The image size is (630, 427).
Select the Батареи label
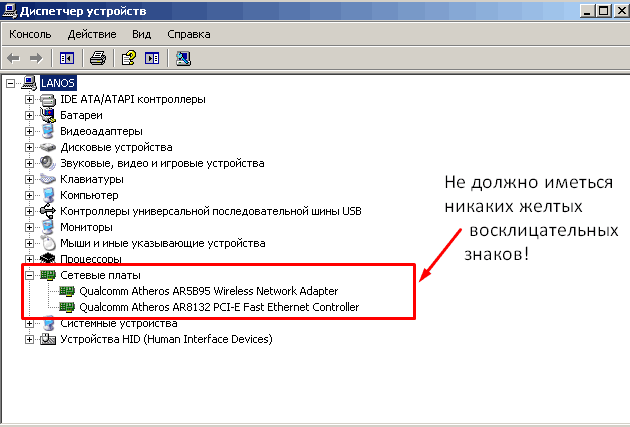(81, 115)
